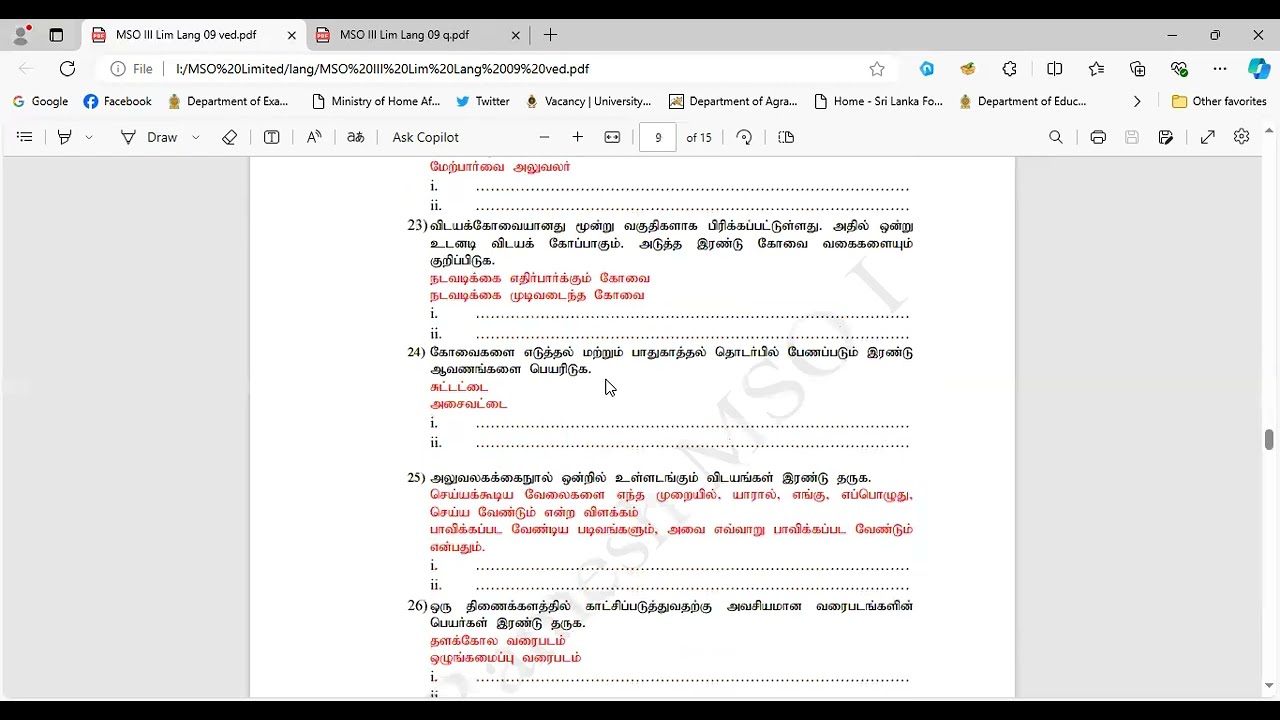This screenshot has width=1280, height=720.
Task: Zoom out with the minus button
Action: pos(544,137)
